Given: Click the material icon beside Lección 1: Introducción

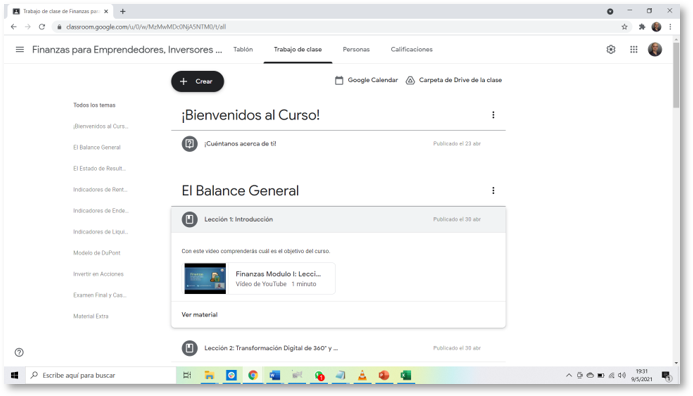Looking at the screenshot, I should coord(190,219).
